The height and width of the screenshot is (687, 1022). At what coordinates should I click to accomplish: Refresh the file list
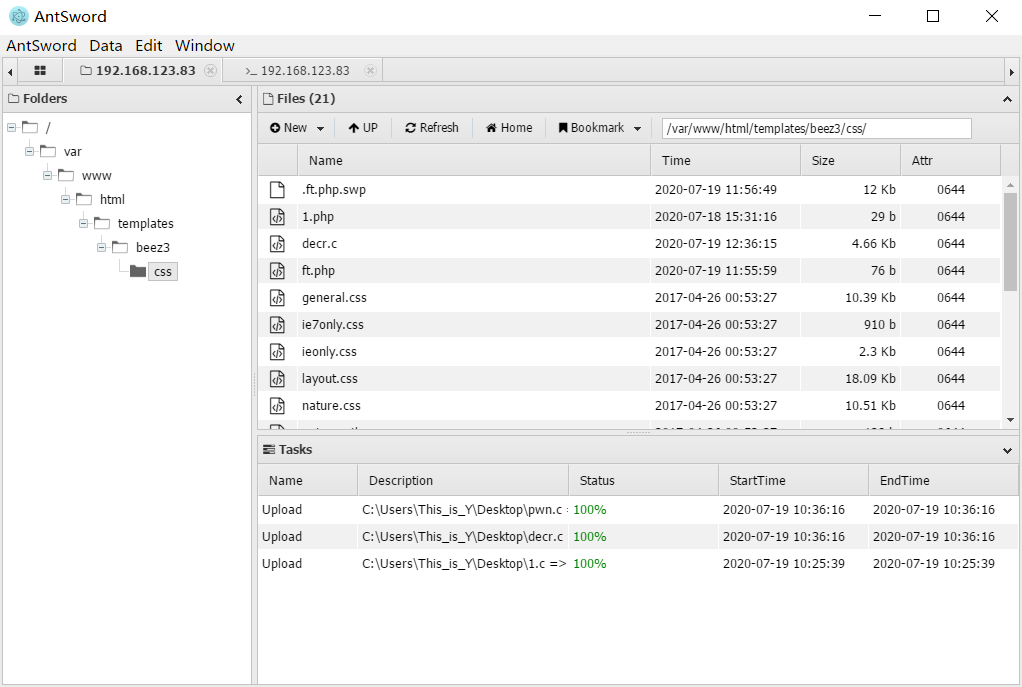pos(432,128)
